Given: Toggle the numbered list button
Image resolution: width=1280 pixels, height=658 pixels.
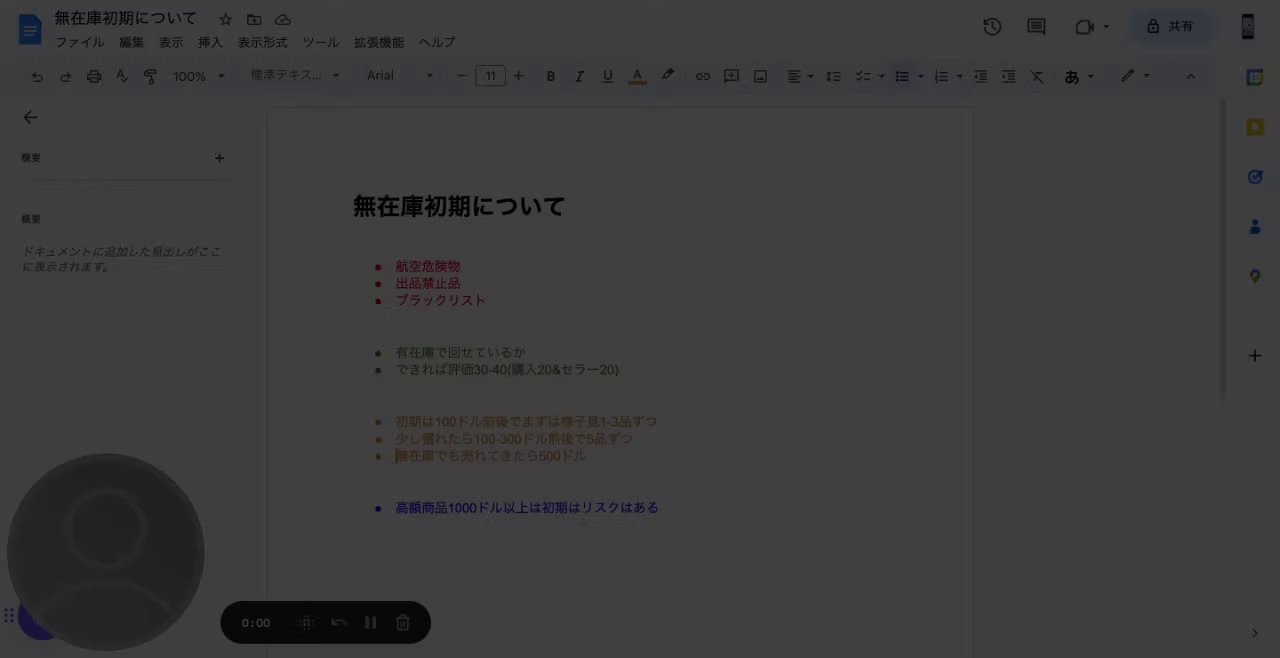Looking at the screenshot, I should (941, 76).
